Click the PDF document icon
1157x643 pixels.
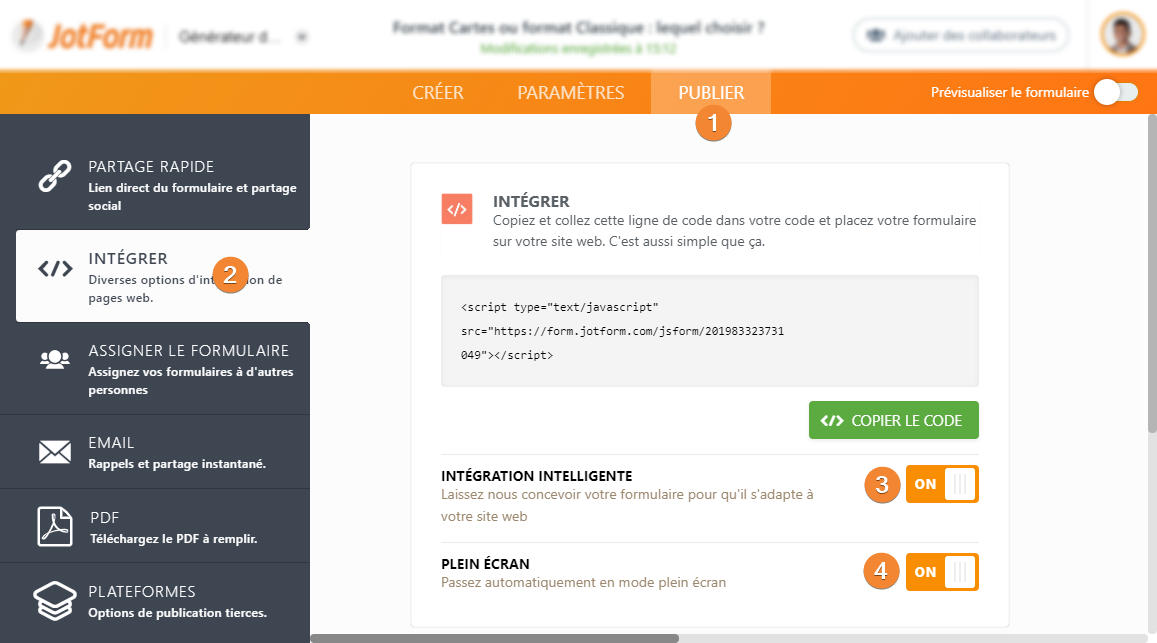coord(55,526)
